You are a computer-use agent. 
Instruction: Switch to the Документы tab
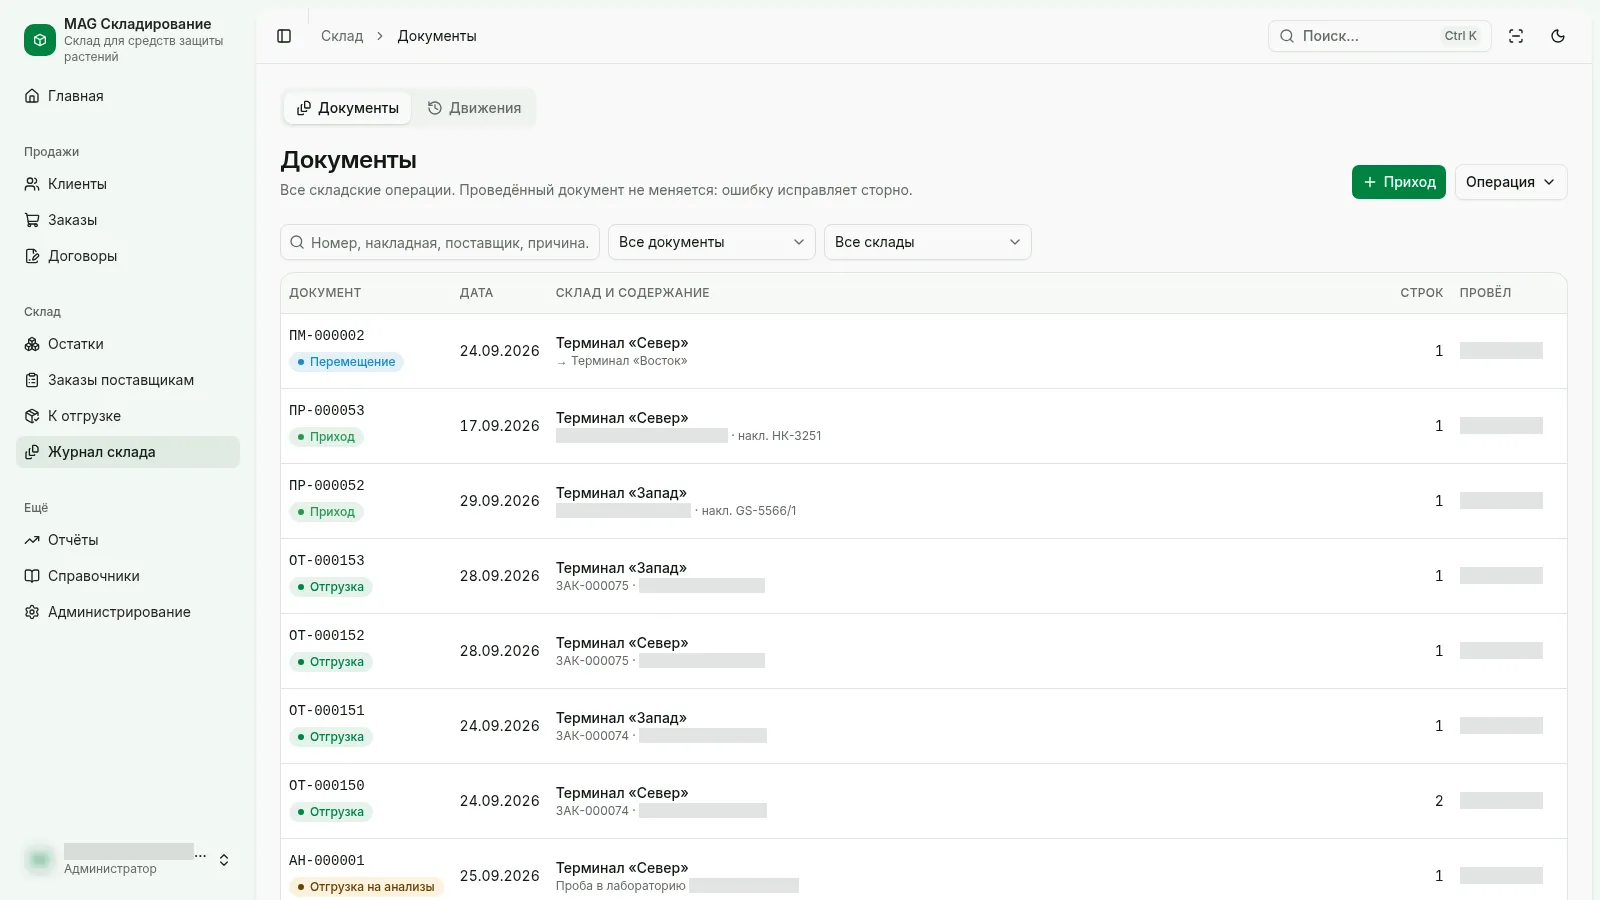(x=347, y=108)
